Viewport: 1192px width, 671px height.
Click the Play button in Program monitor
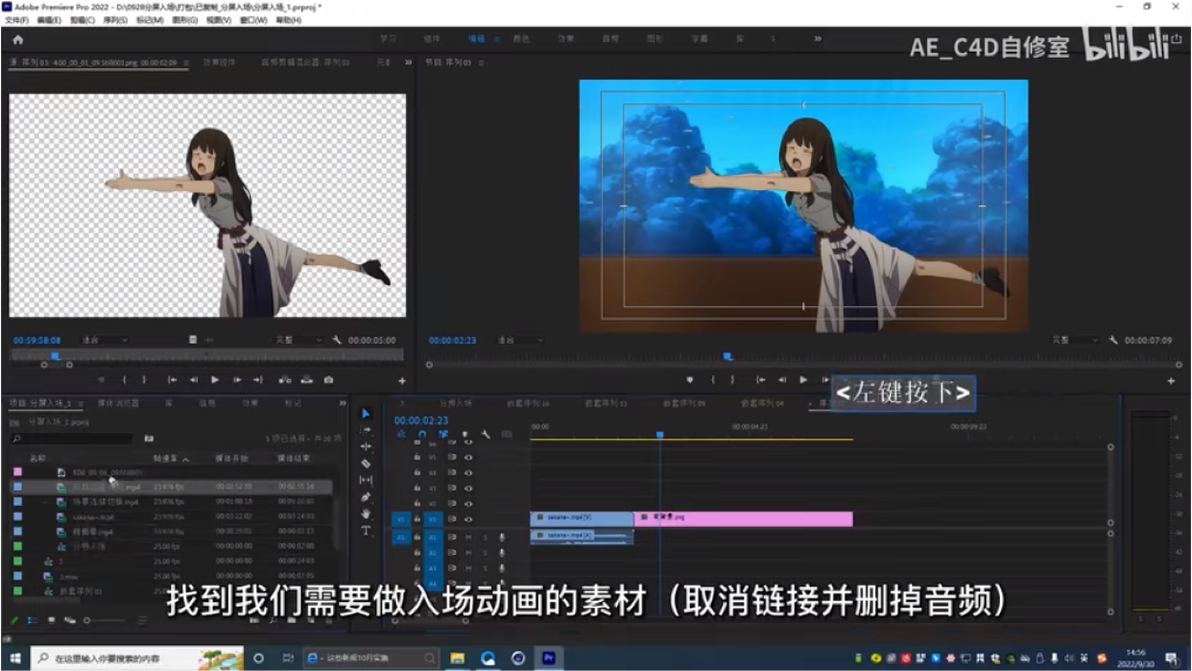click(804, 379)
